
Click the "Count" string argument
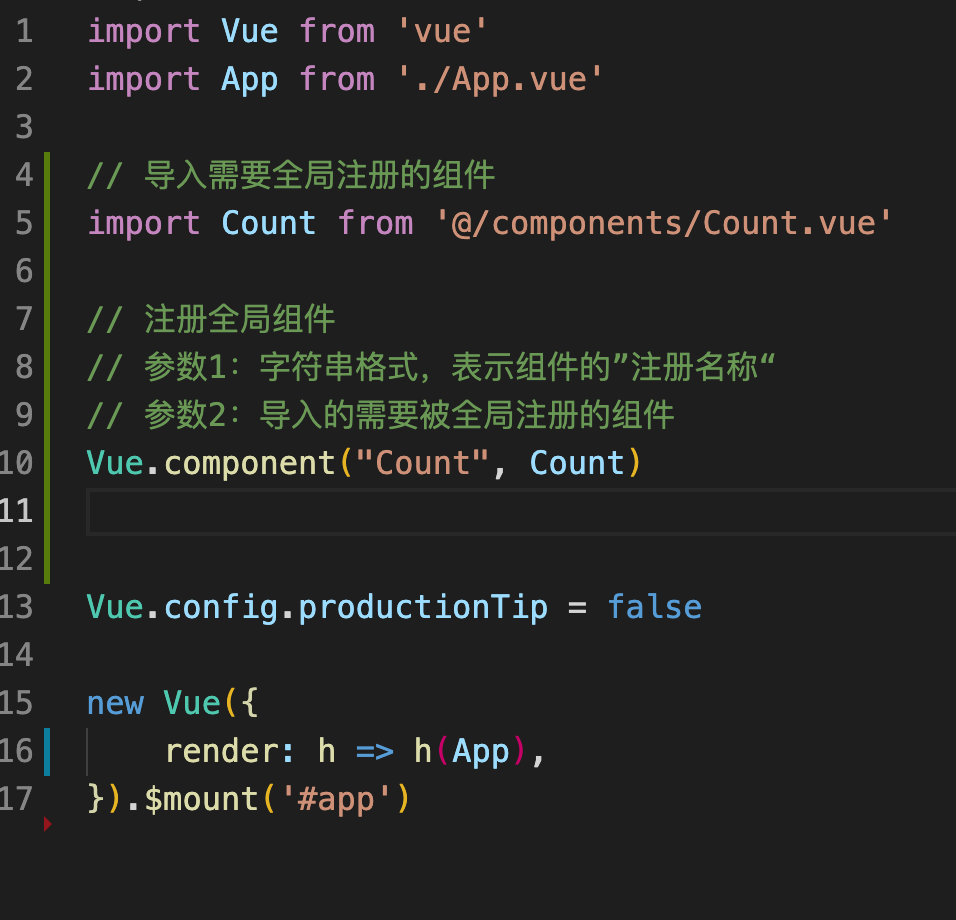click(x=423, y=463)
